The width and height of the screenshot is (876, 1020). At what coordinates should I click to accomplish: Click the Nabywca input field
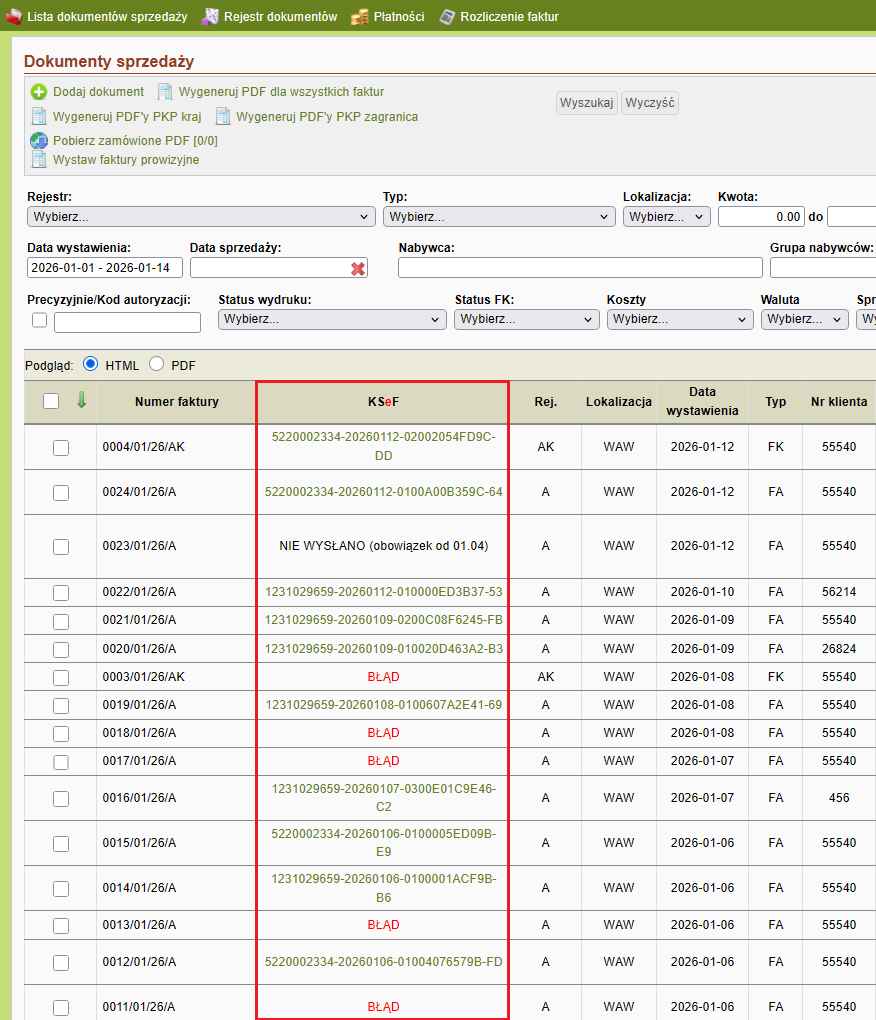(x=580, y=268)
